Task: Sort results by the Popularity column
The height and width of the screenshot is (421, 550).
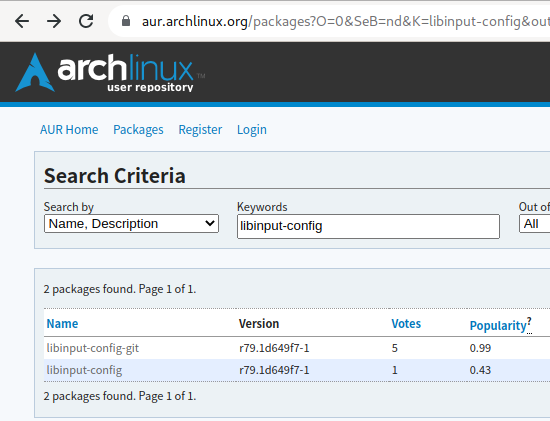Action: (498, 325)
